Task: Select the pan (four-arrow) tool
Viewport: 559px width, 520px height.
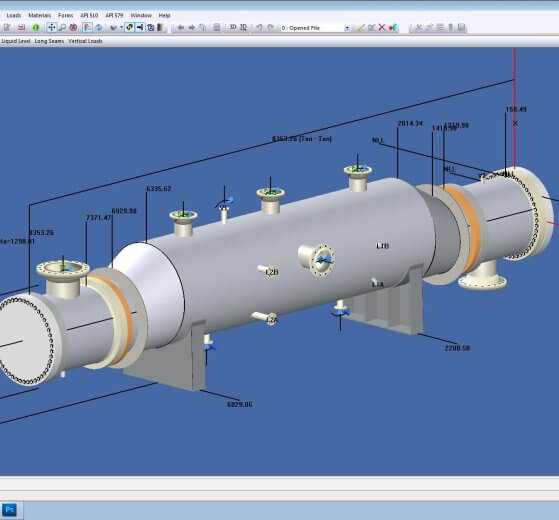Action: [x=52, y=27]
